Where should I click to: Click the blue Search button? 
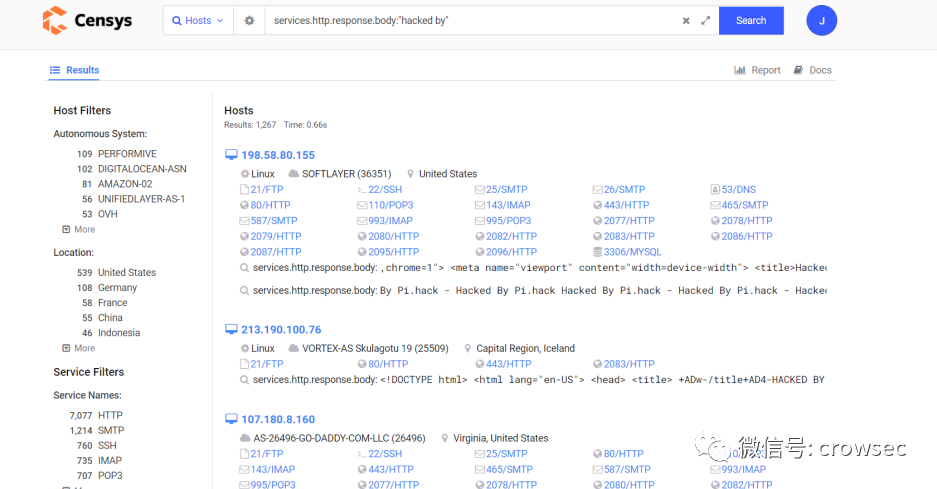point(751,20)
